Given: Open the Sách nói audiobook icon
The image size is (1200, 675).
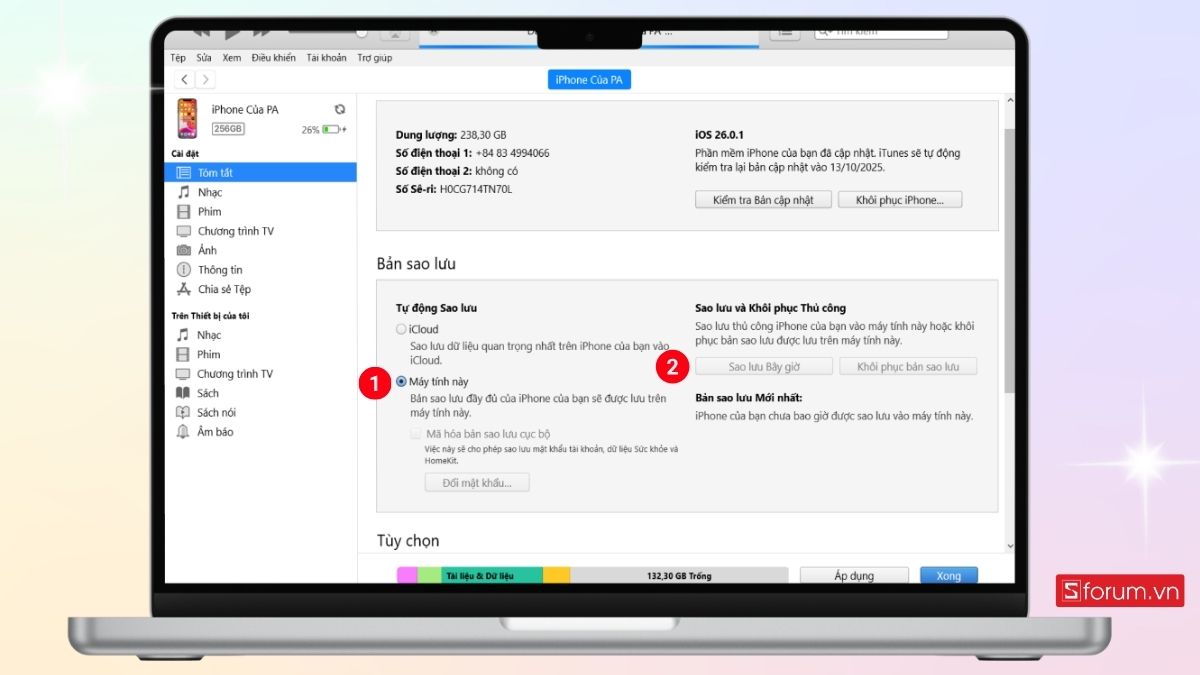Looking at the screenshot, I should pyautogui.click(x=183, y=412).
